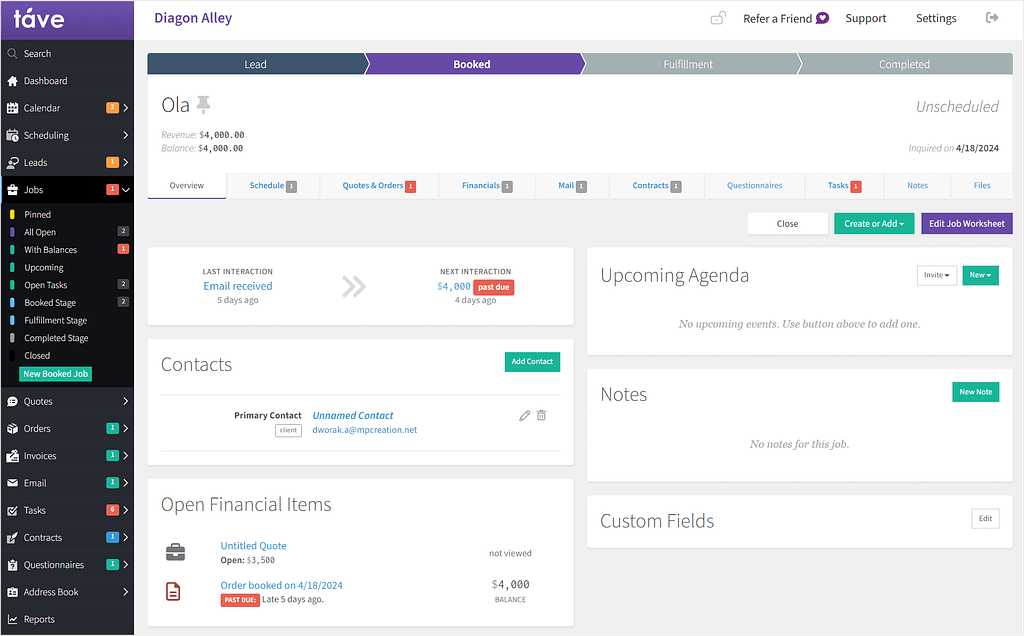Click the pencil edit icon for Unnamed Contact
The image size is (1024, 636).
(524, 415)
